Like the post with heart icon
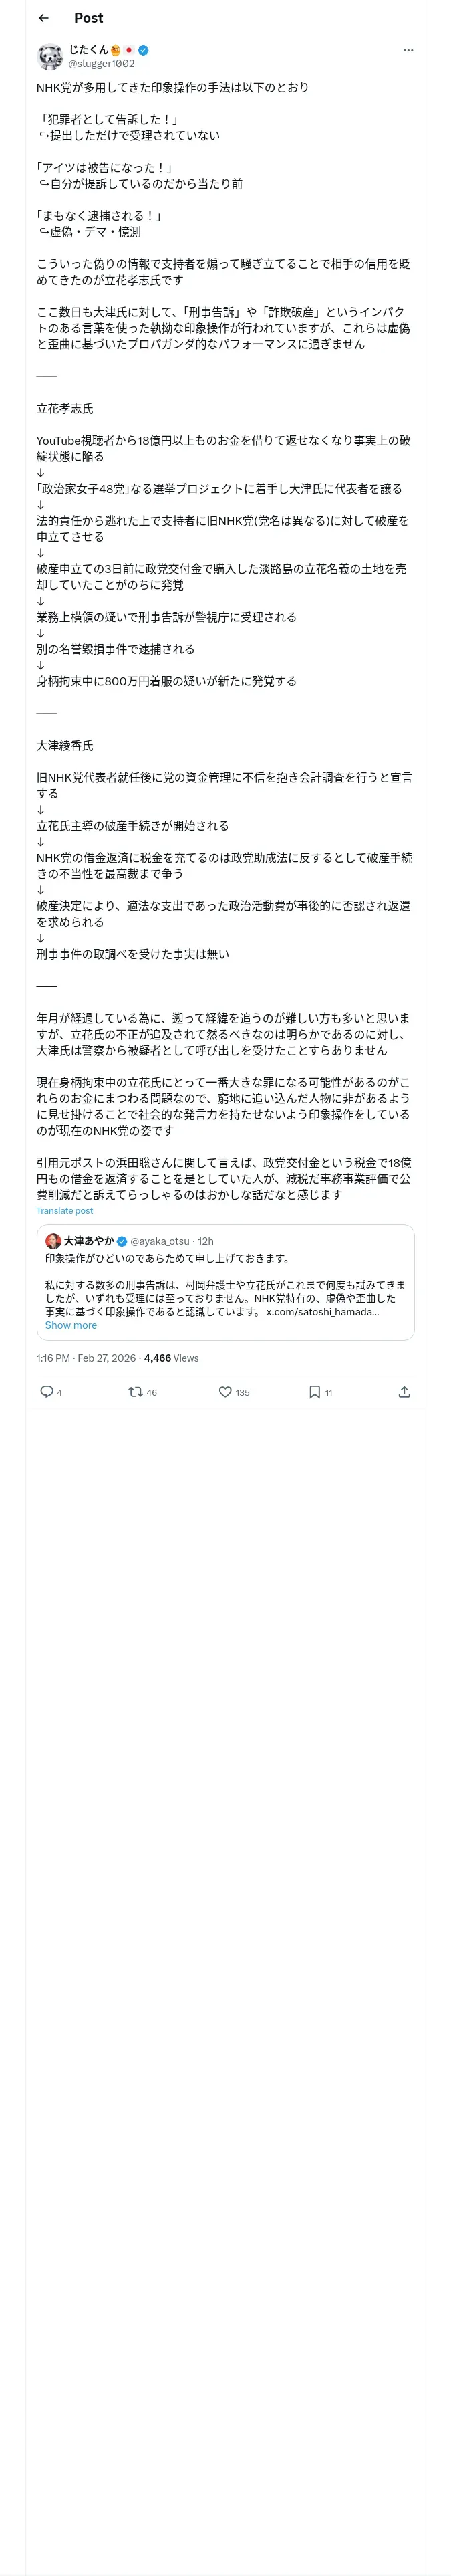 (225, 1391)
